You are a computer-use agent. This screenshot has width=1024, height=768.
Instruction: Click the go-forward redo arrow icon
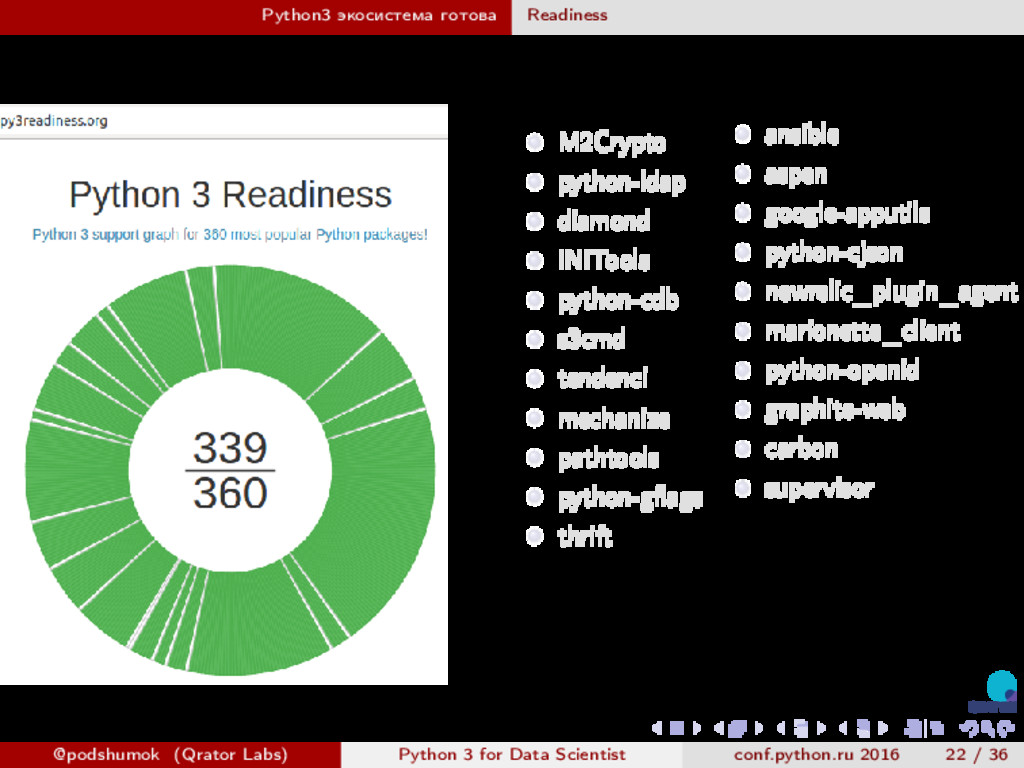pyautogui.click(x=1006, y=728)
